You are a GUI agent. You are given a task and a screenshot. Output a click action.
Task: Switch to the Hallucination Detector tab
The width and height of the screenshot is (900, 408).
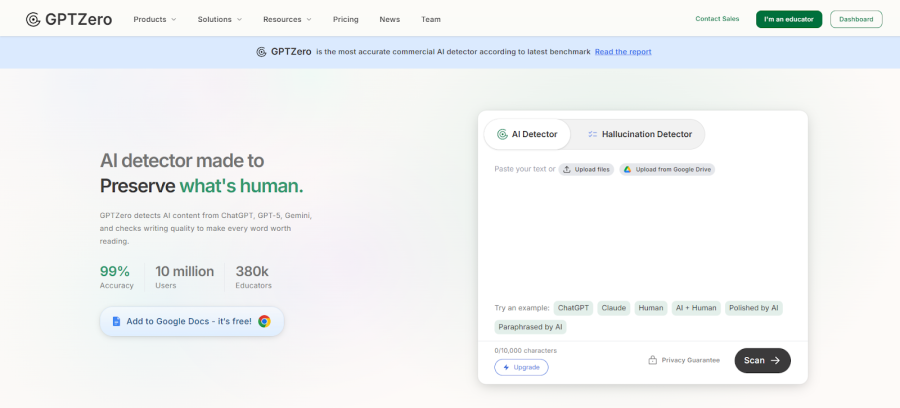point(639,134)
